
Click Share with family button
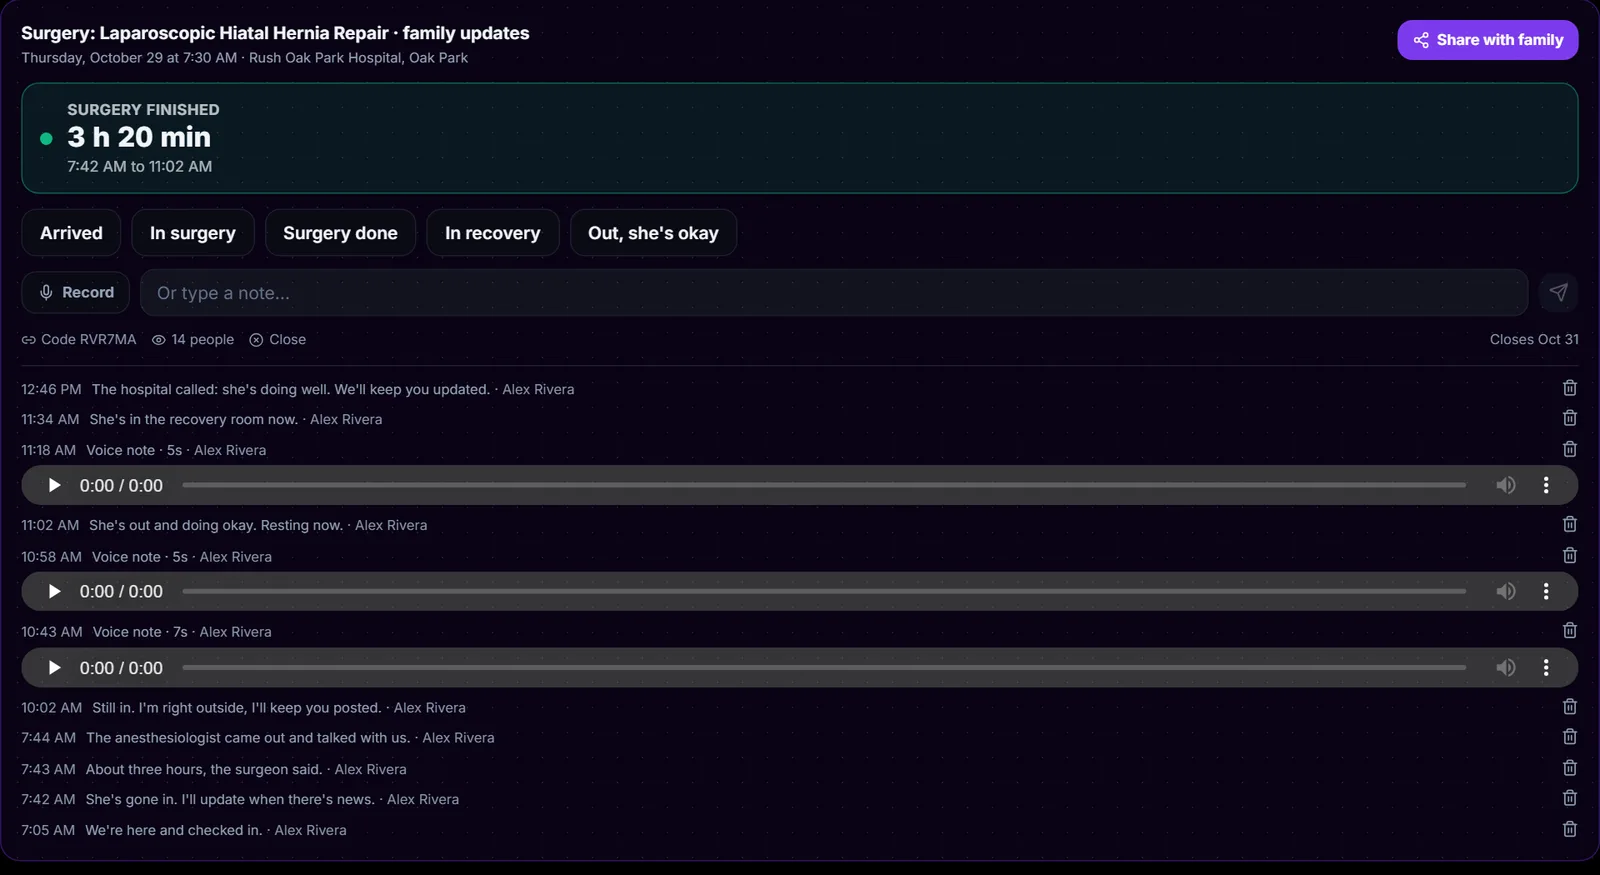1488,40
